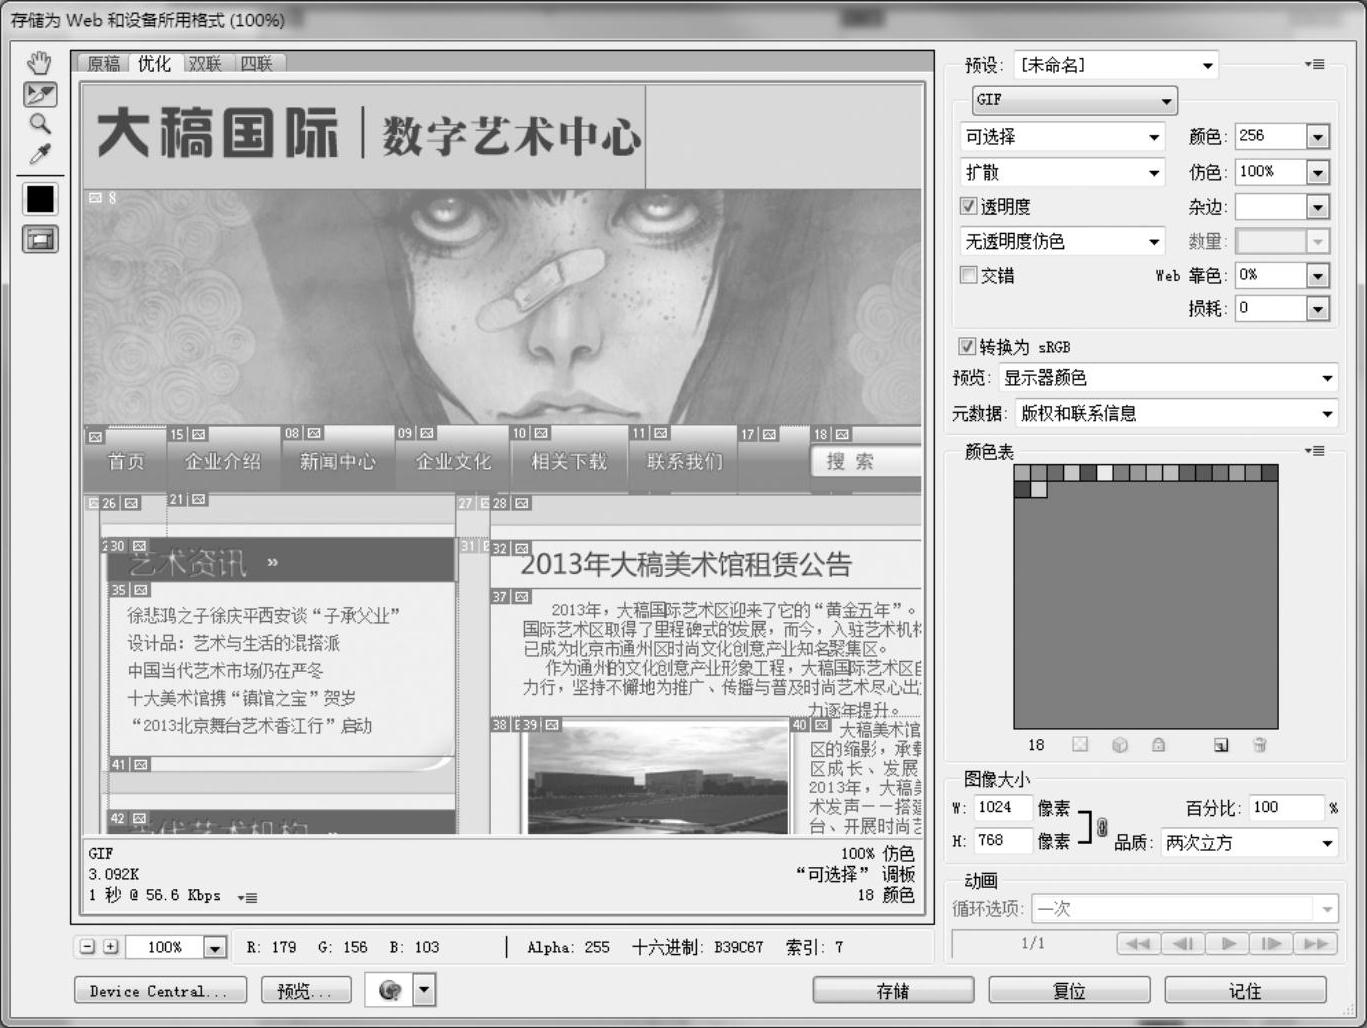1367x1028 pixels.
Task: Switch to the 双联 tab
Action: [x=205, y=63]
